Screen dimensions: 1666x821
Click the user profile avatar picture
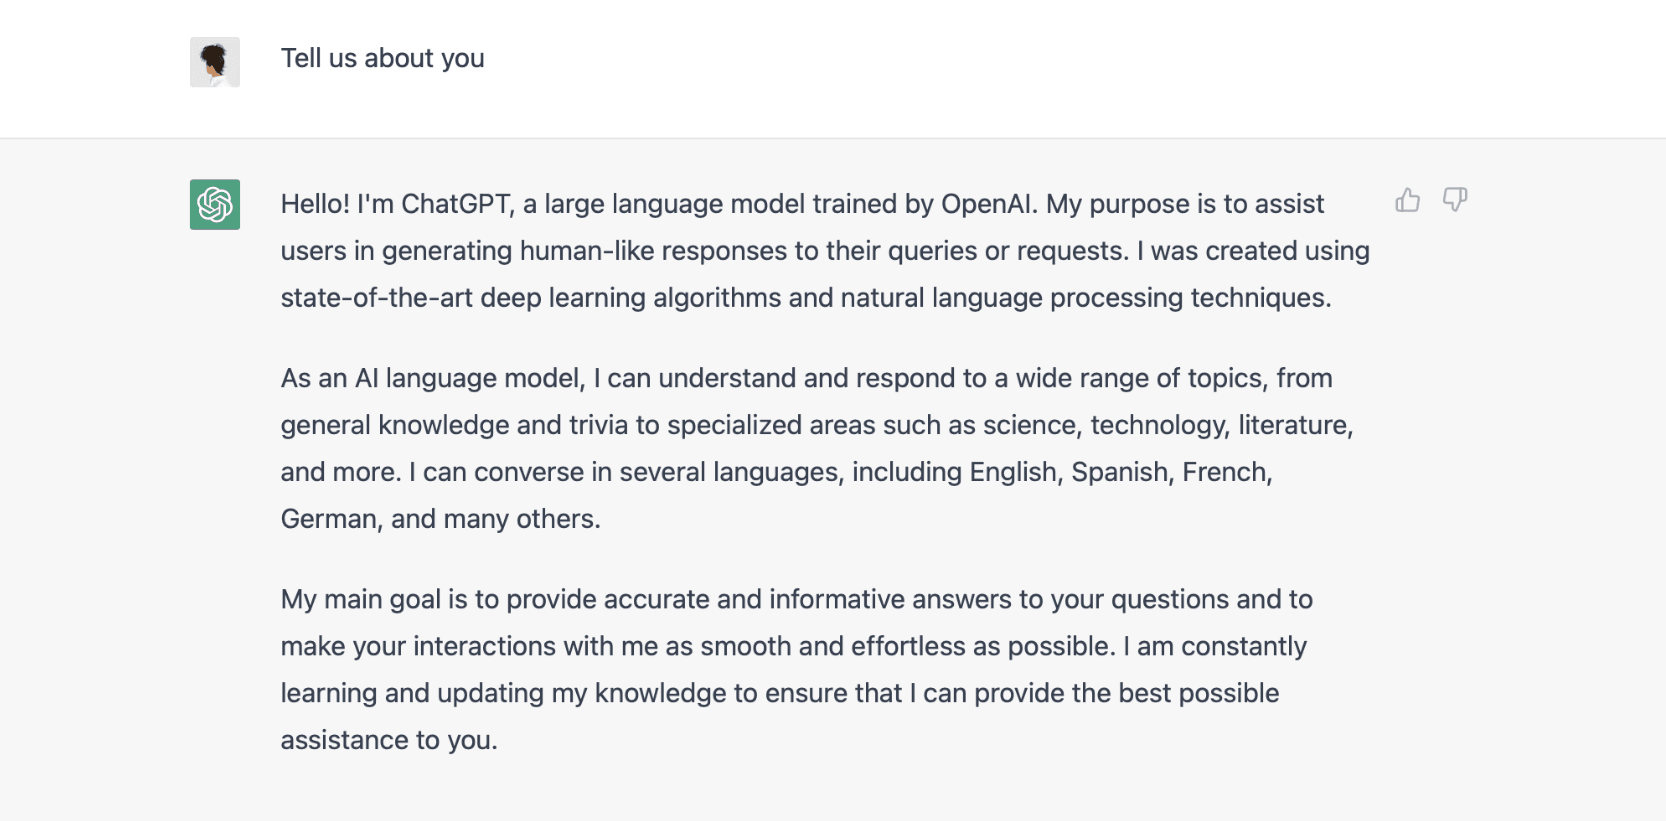pyautogui.click(x=215, y=62)
